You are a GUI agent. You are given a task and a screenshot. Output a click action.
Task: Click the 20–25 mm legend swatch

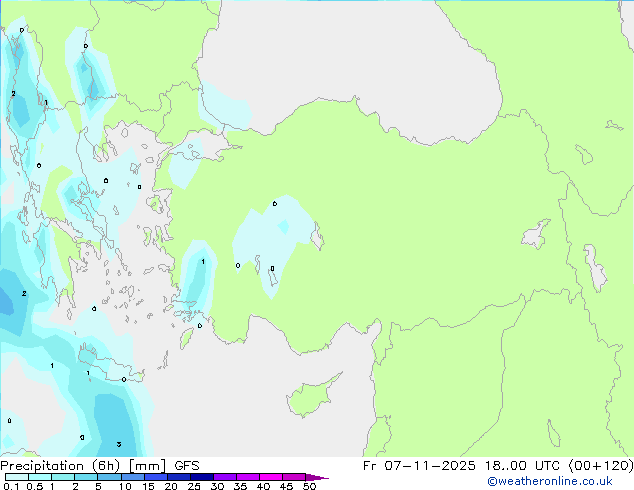point(178,477)
